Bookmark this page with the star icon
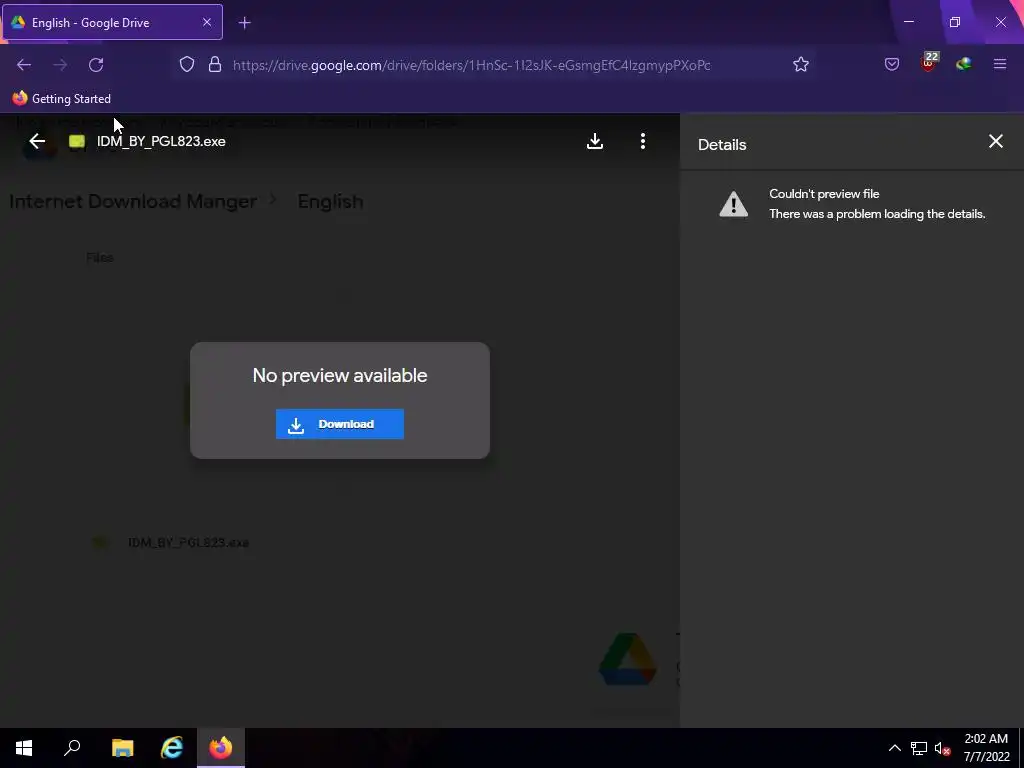 point(801,65)
